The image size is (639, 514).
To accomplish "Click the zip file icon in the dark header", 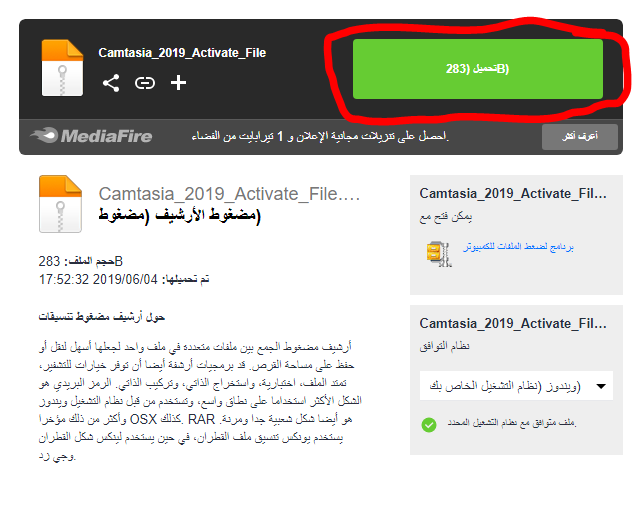I will (x=62, y=68).
